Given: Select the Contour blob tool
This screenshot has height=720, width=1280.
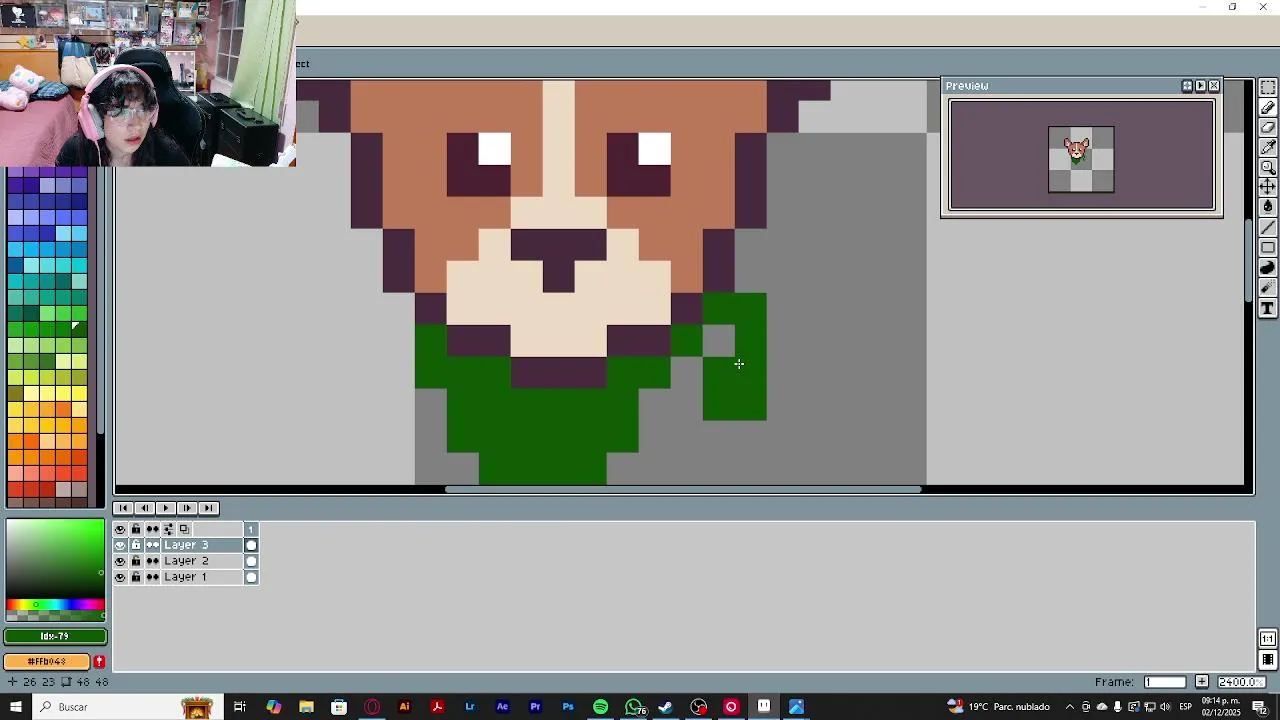Looking at the screenshot, I should pyautogui.click(x=1268, y=268).
